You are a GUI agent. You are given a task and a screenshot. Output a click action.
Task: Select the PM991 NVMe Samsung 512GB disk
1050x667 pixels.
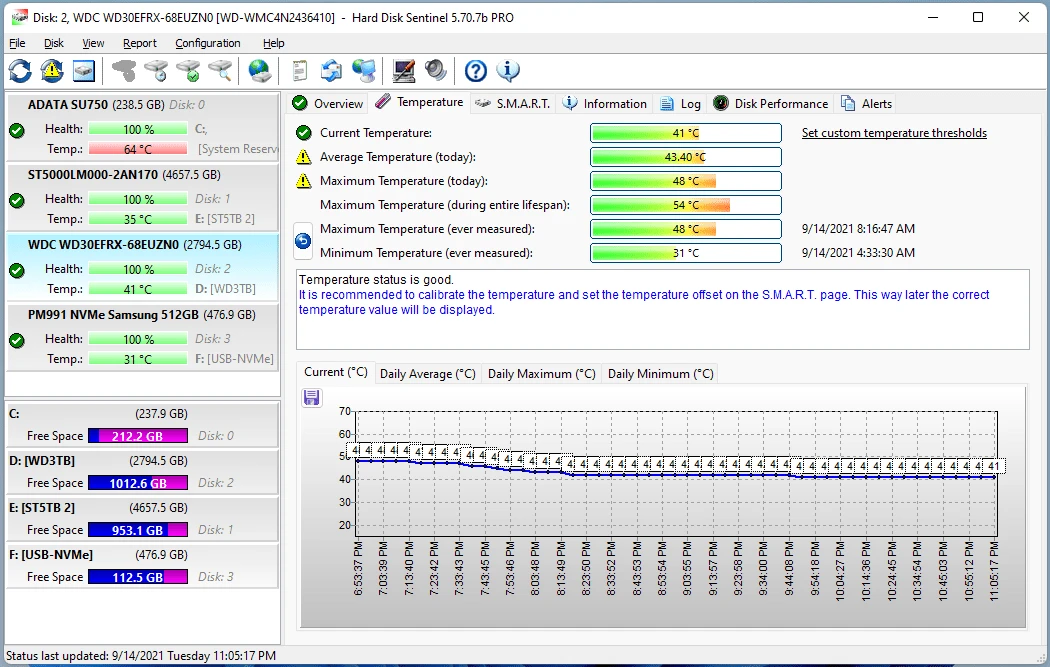point(143,337)
